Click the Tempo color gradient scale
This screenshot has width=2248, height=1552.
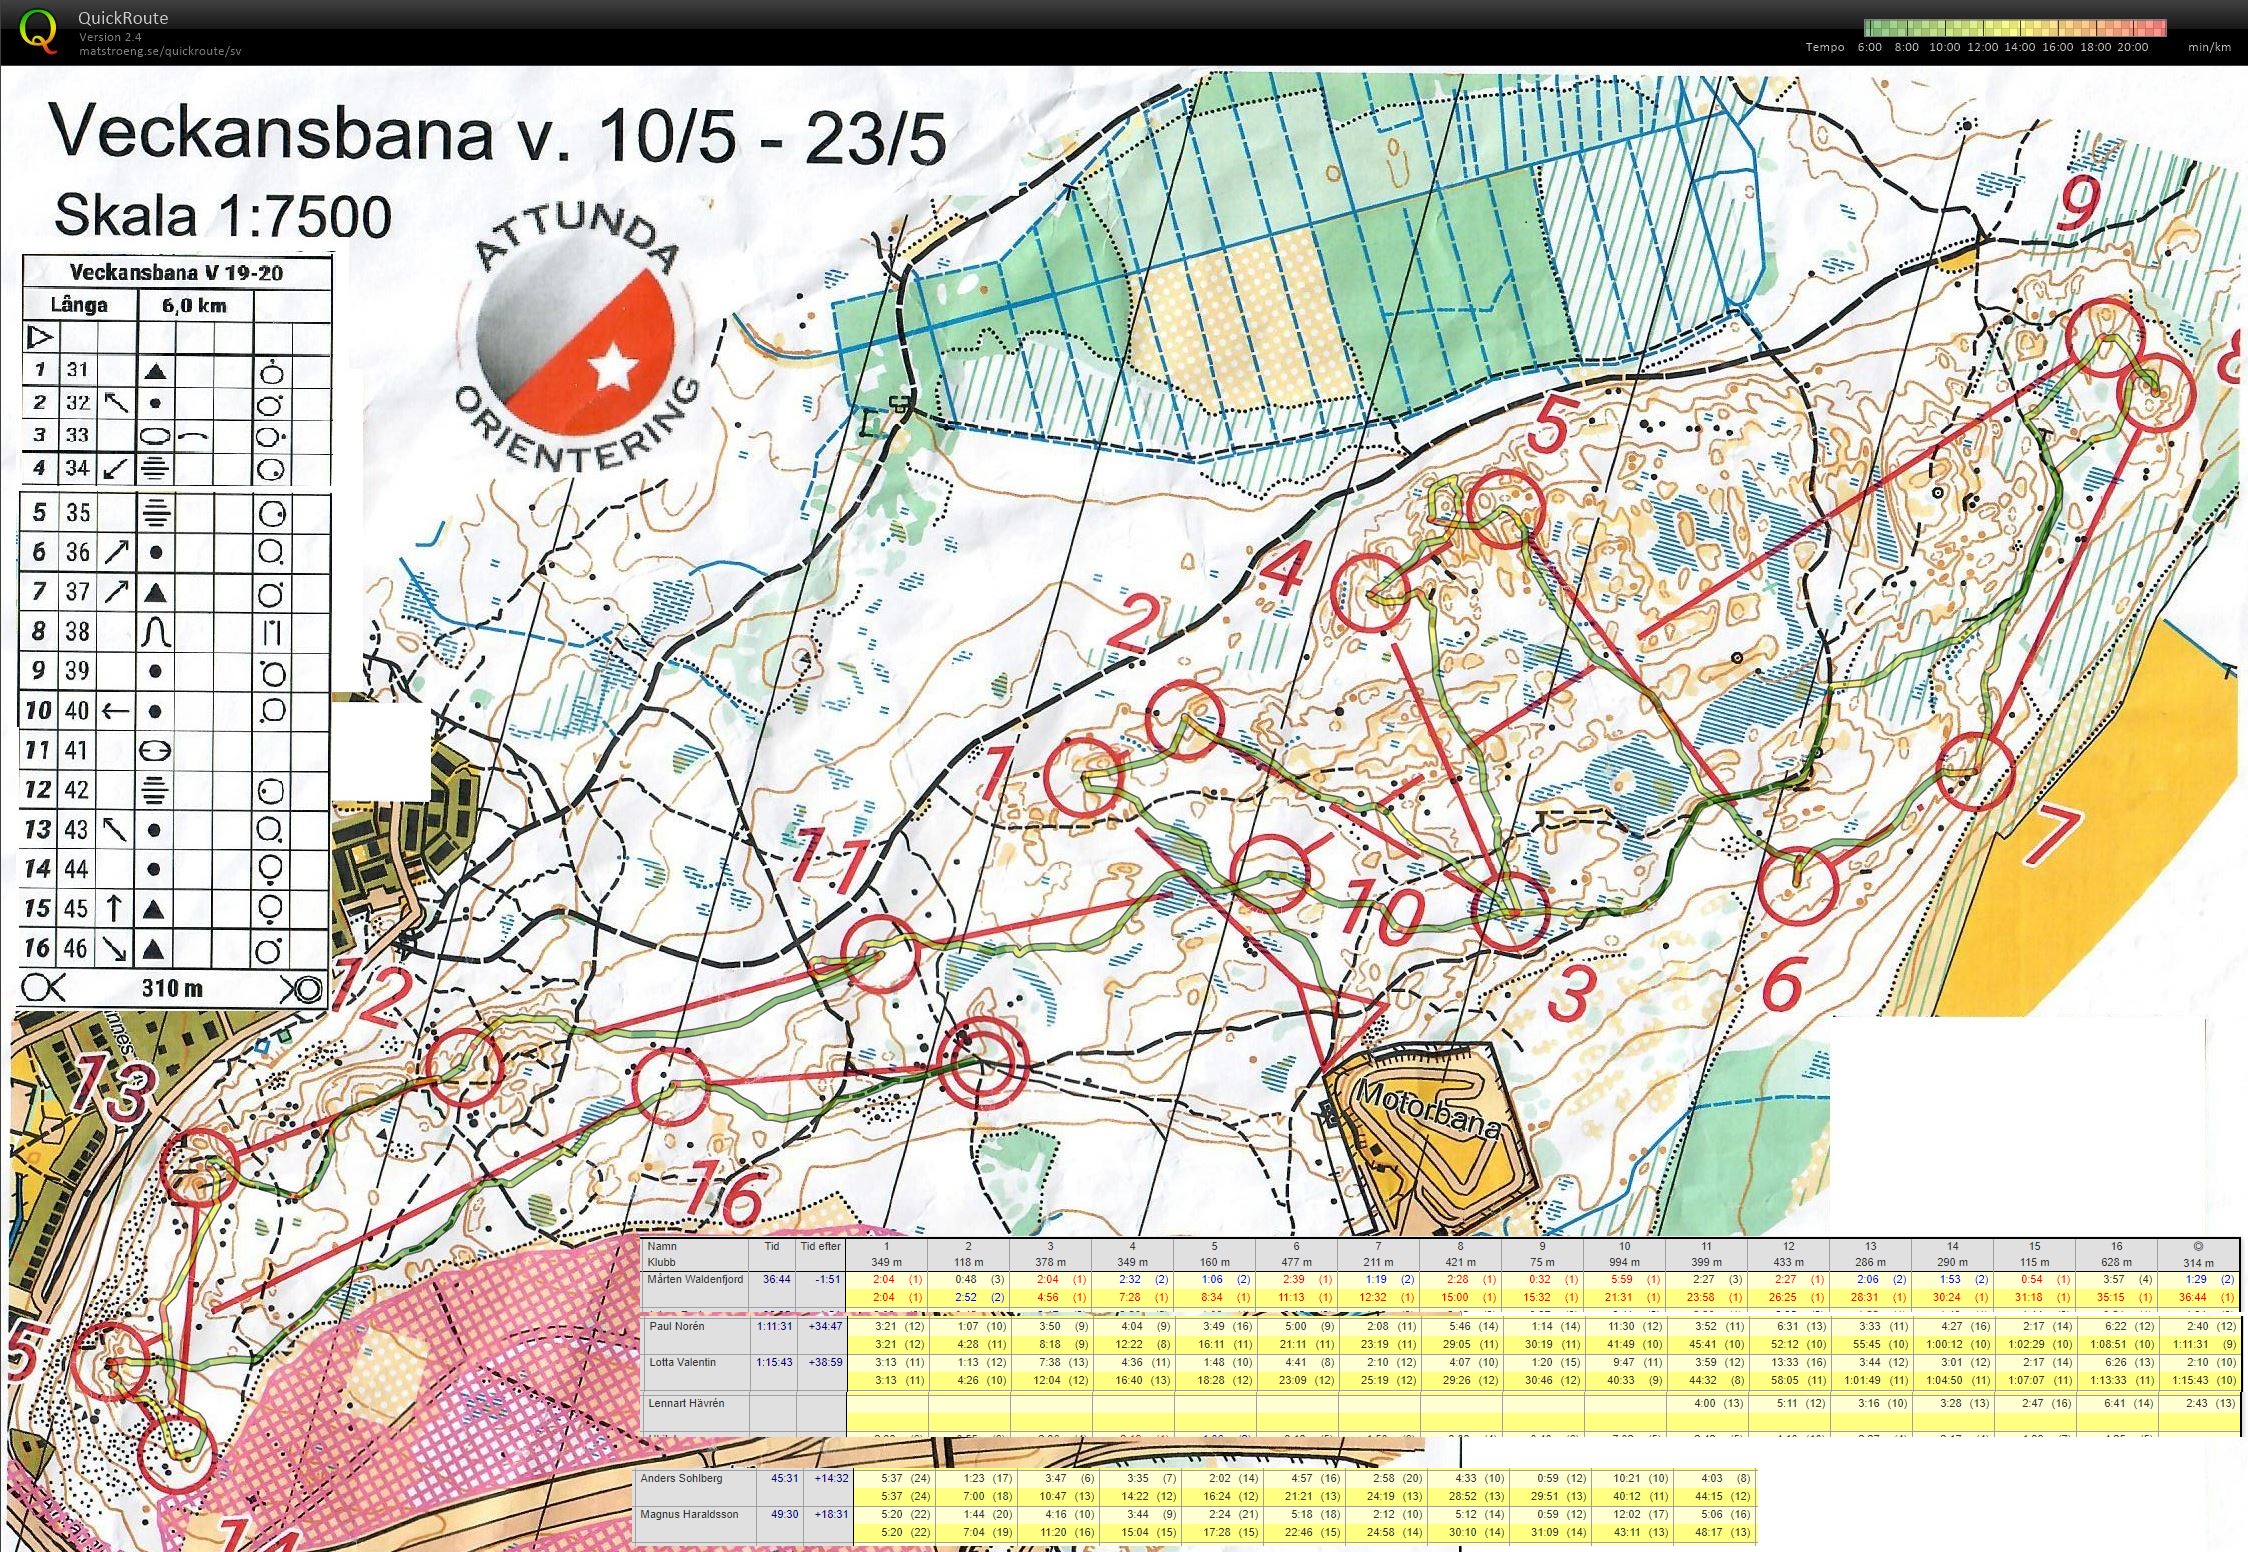[2014, 28]
